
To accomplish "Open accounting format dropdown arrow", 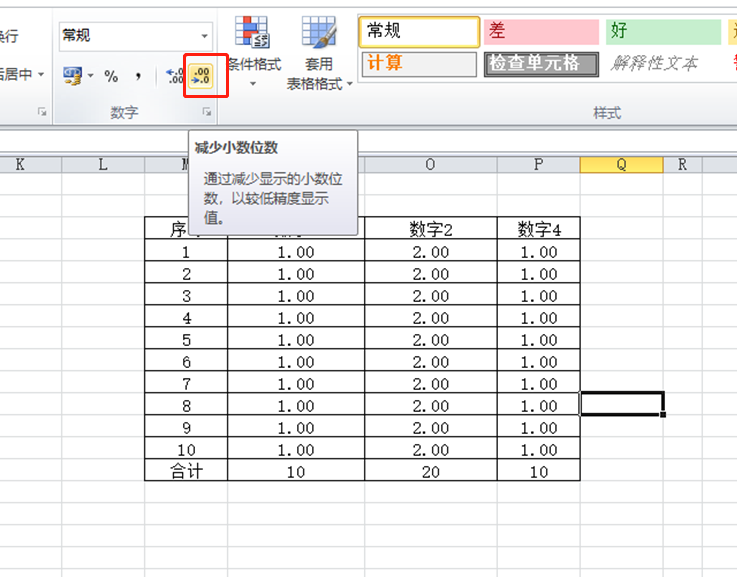I will (x=91, y=76).
